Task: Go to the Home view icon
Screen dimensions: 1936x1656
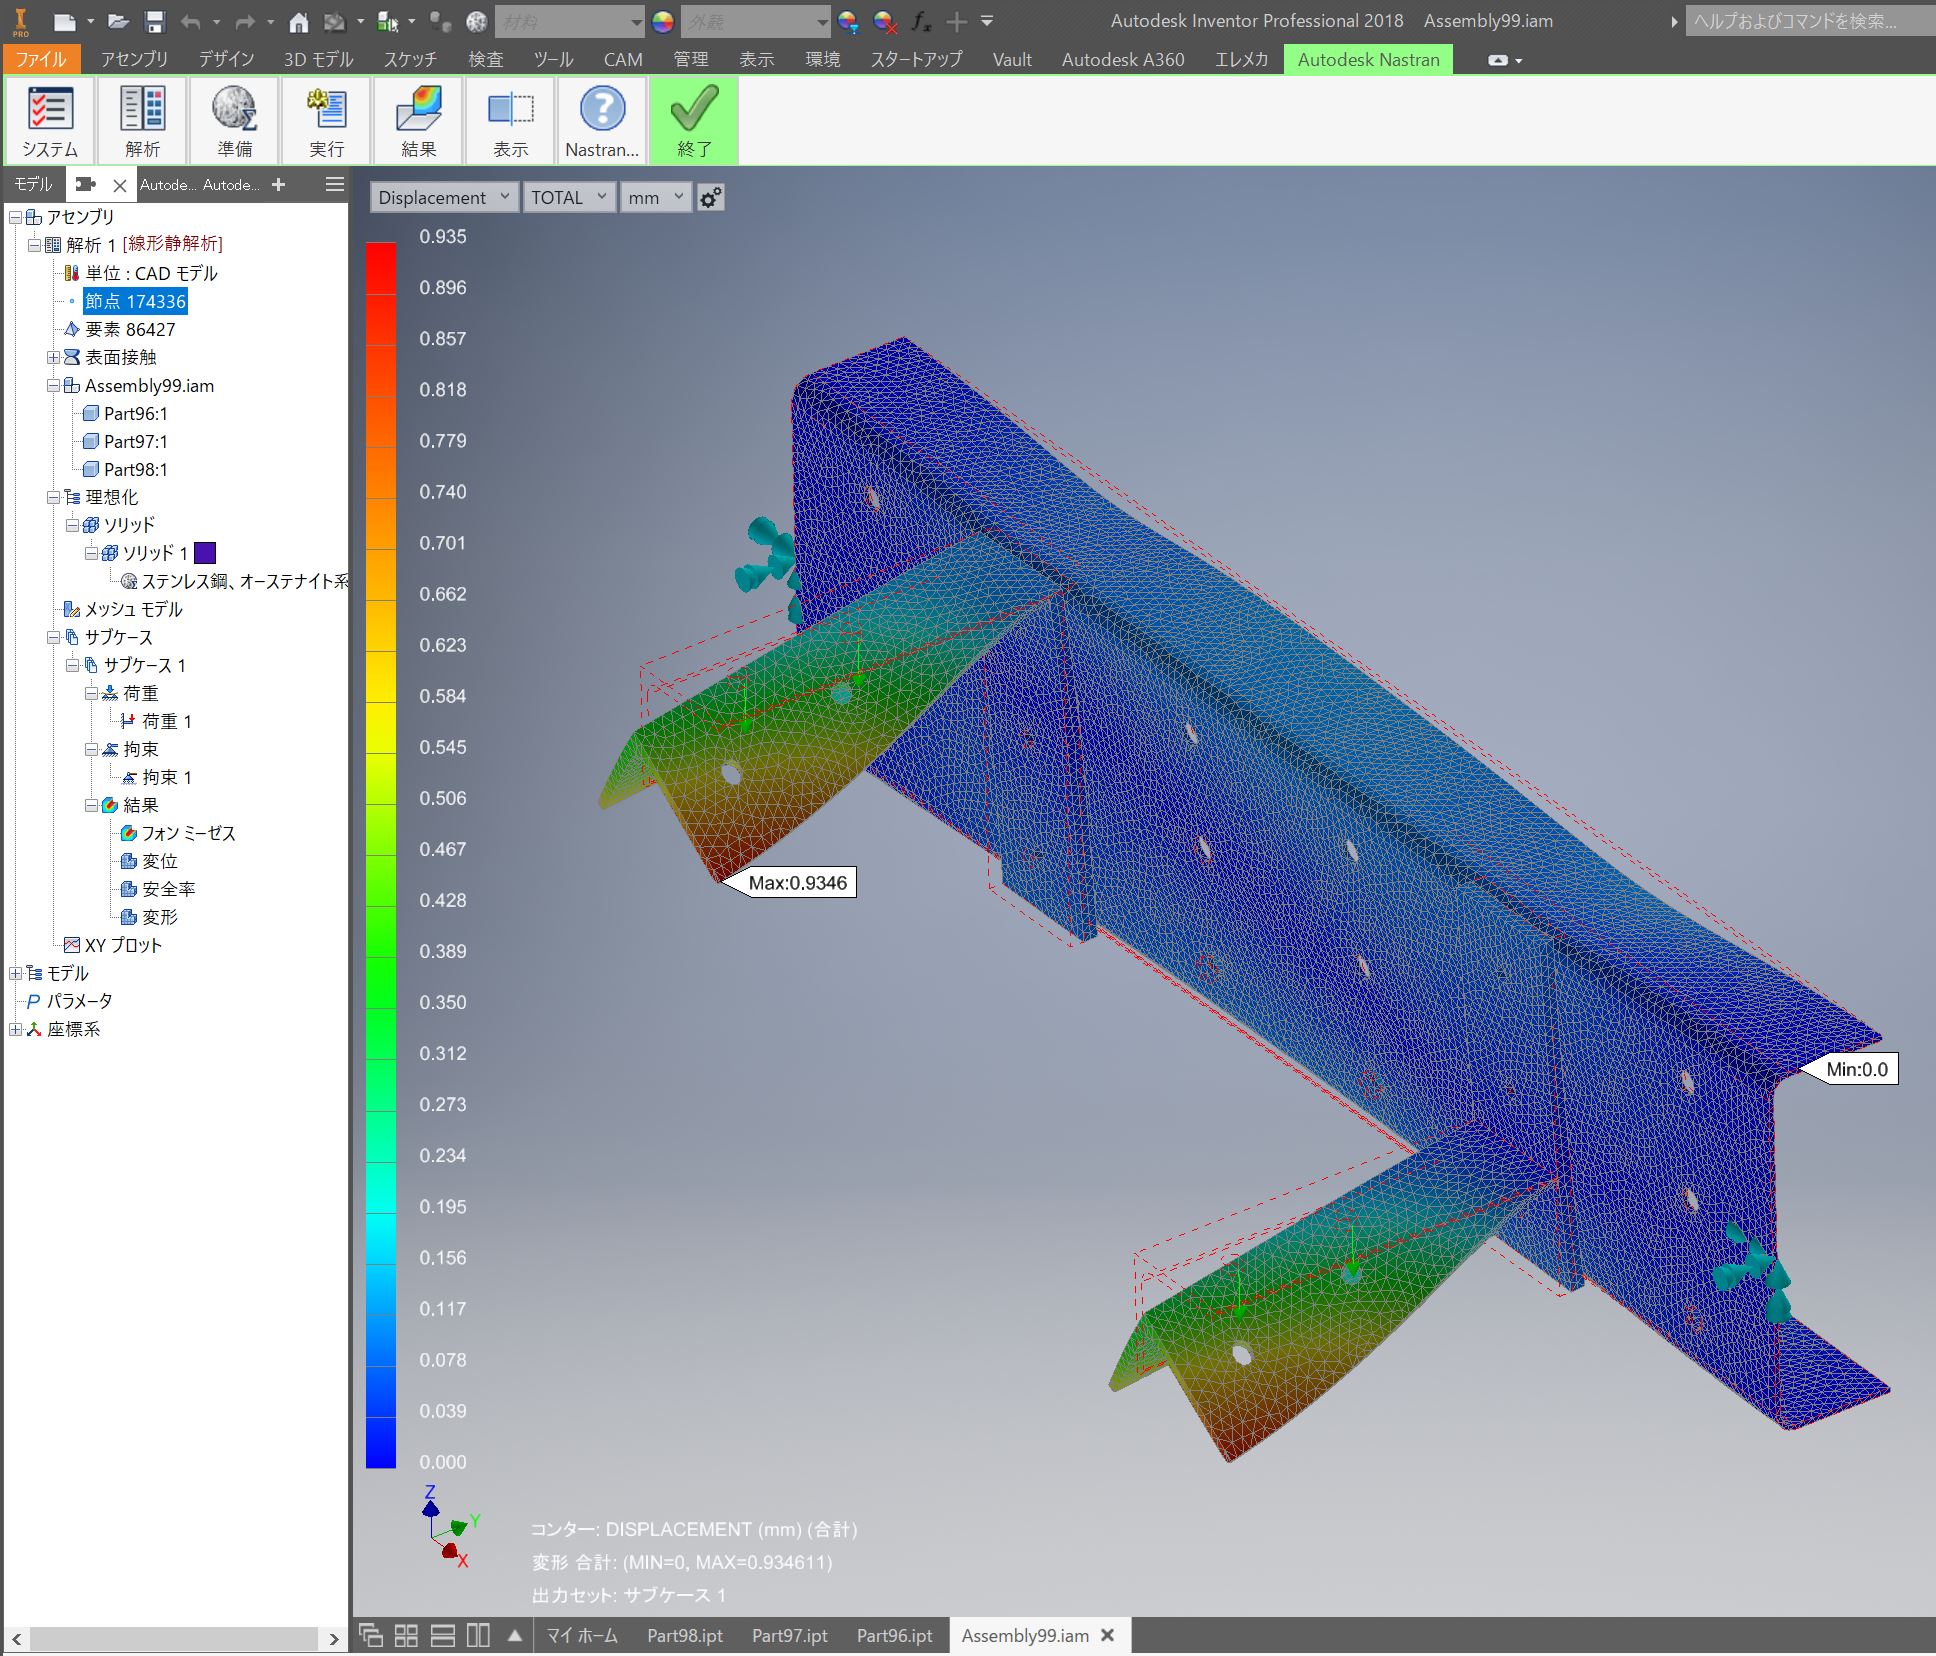Action: coord(298,21)
